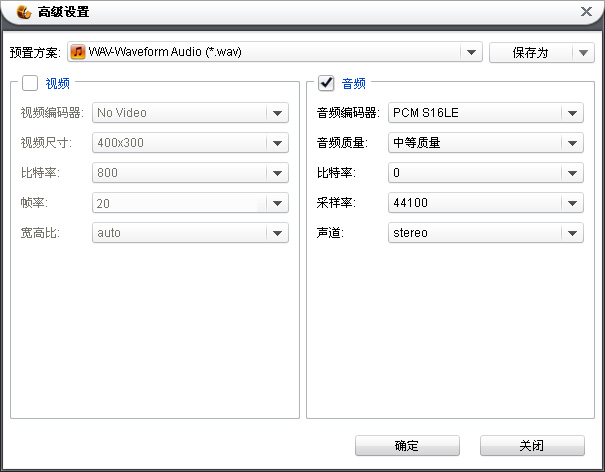This screenshot has height=472, width=605.
Task: Close the 高级设置 dialog window
Action: [x=586, y=12]
